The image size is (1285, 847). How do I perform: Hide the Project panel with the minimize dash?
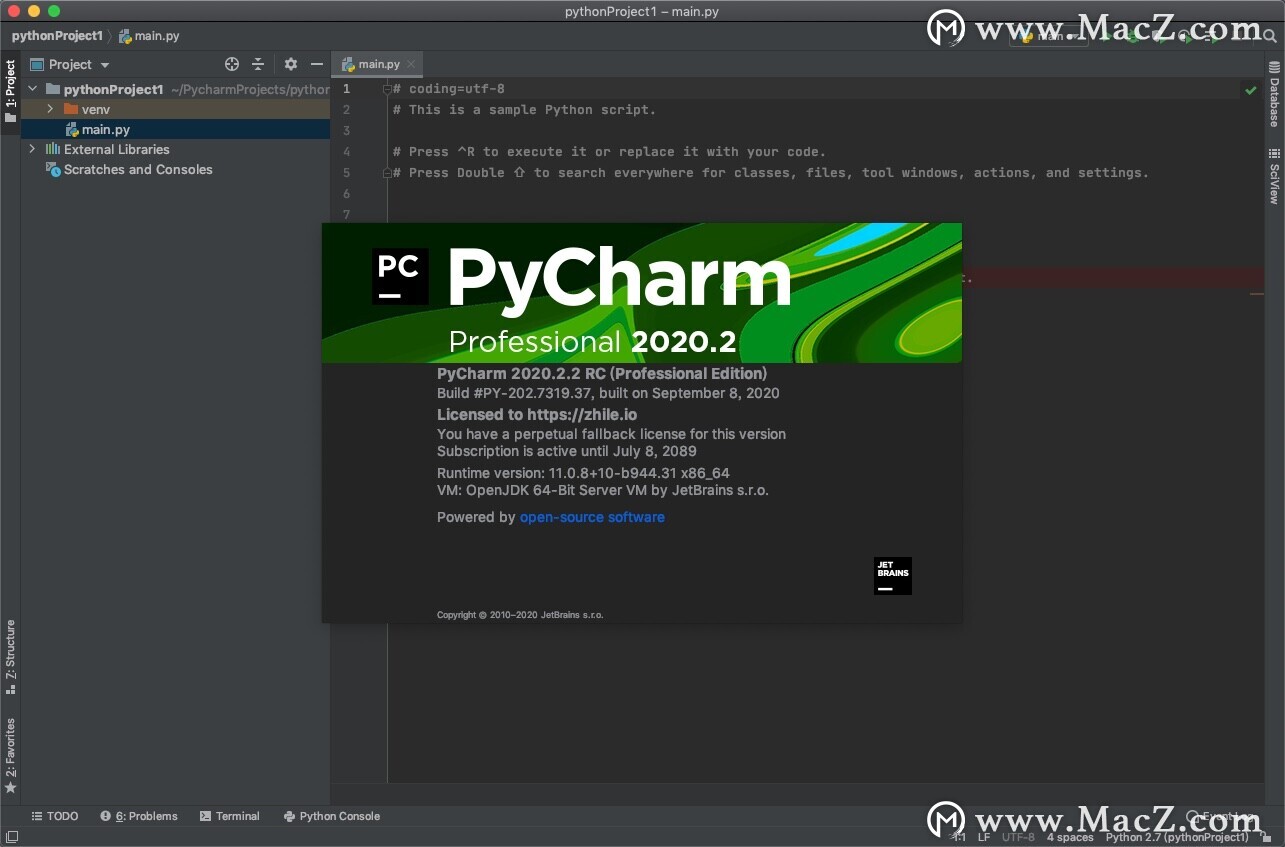(x=317, y=64)
